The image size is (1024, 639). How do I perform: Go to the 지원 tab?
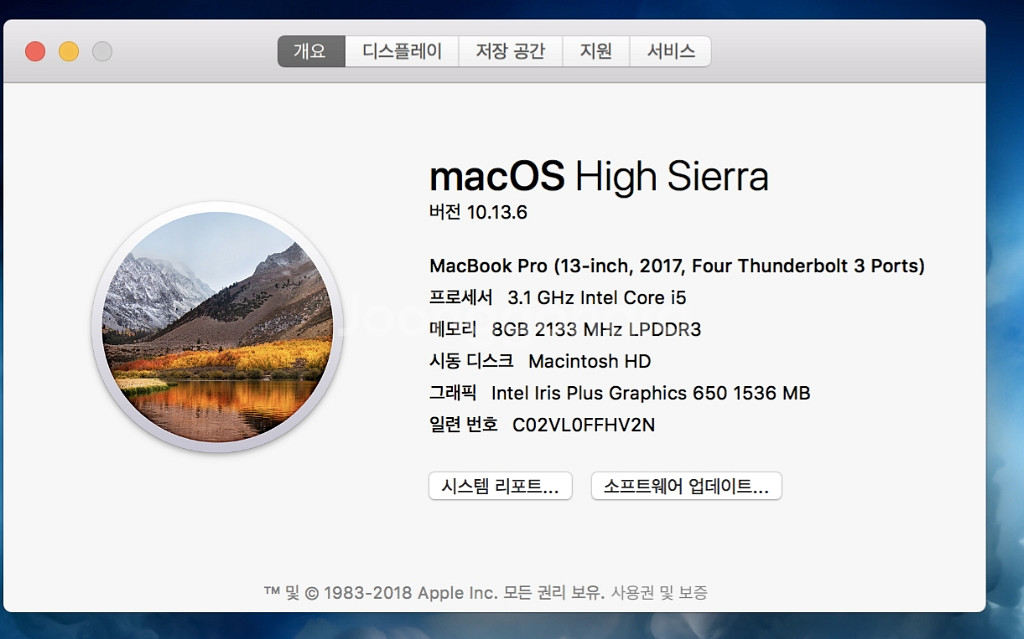point(596,51)
